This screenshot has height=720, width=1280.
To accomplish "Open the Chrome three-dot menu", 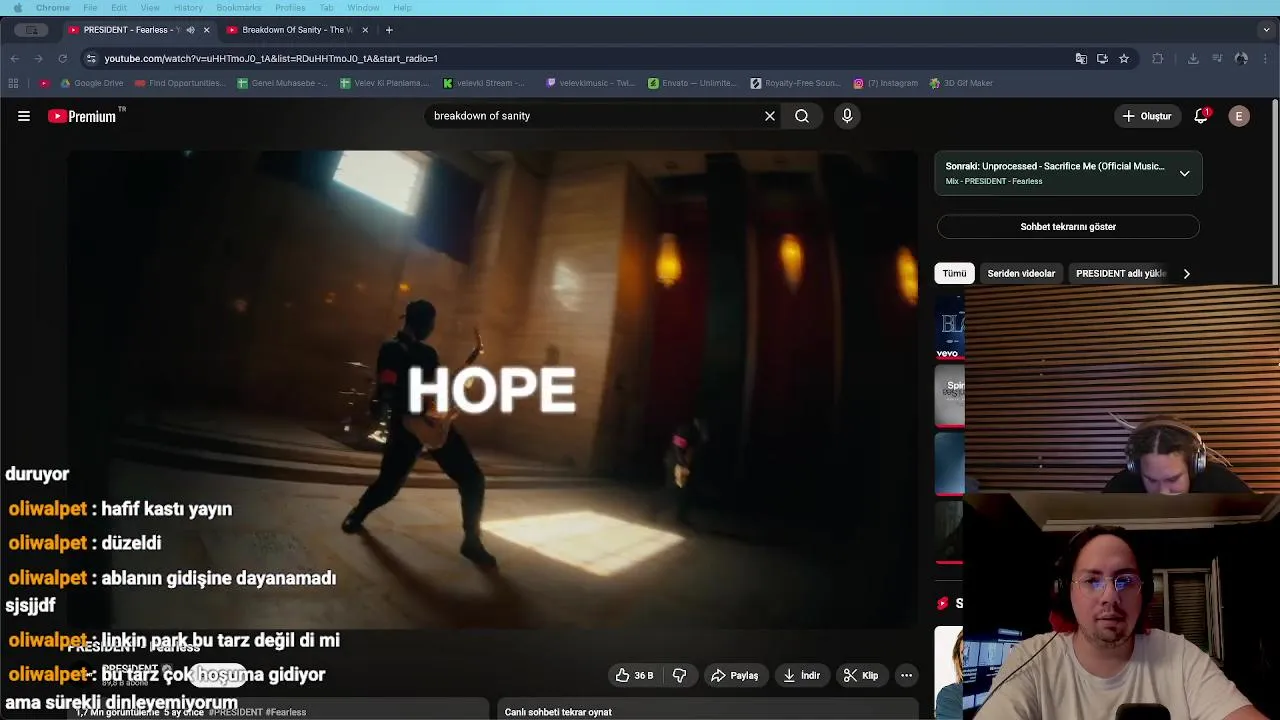I will coord(1266,59).
